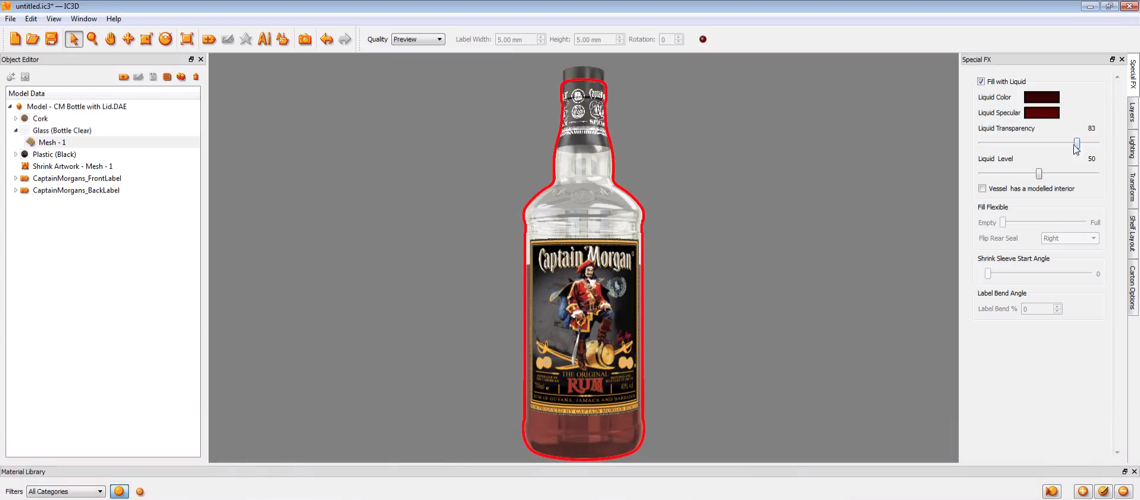Click the double-sphere icon in Object Editor
This screenshot has height=500, width=1140.
(x=181, y=77)
